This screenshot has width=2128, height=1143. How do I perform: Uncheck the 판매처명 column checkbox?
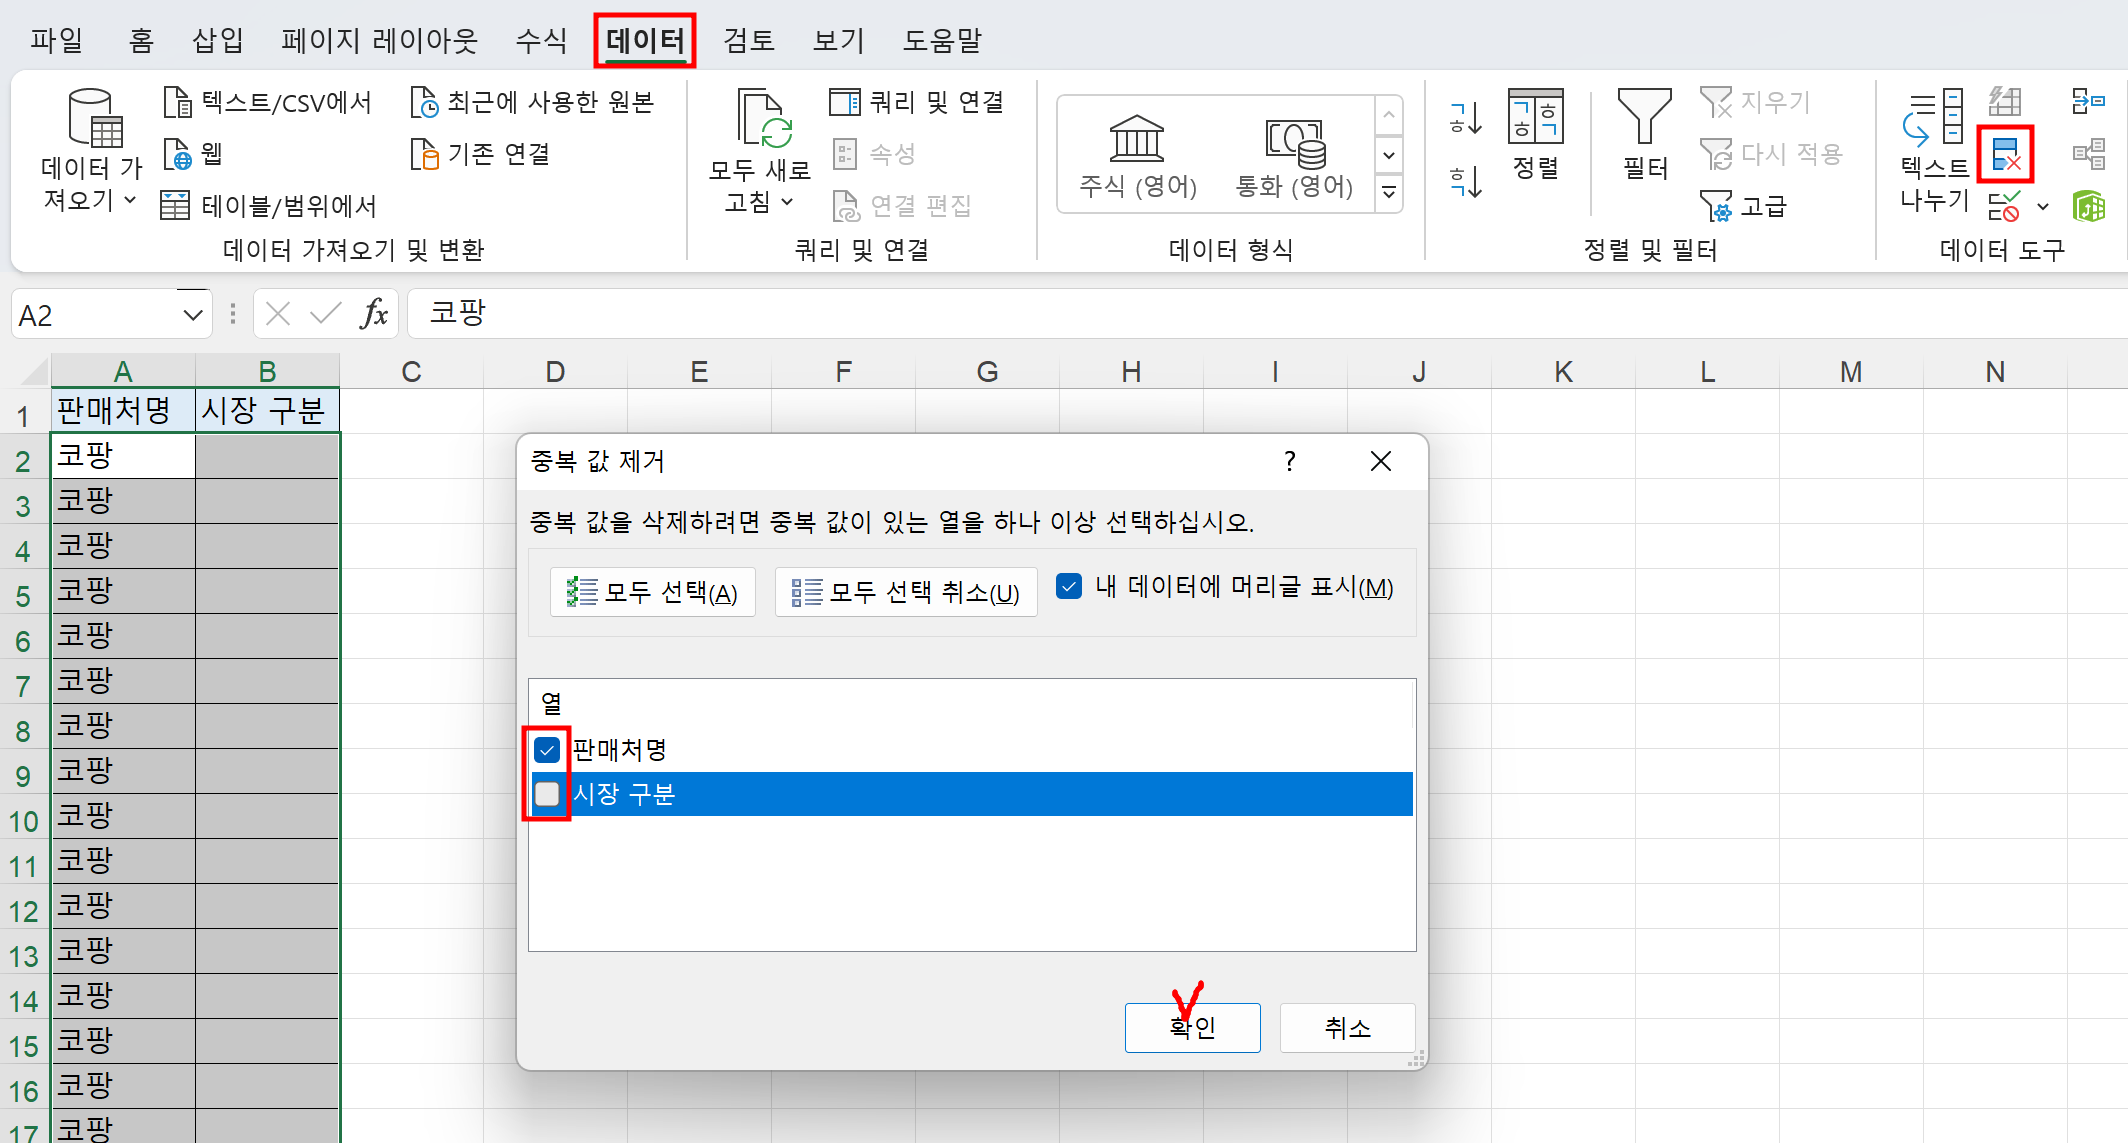pos(547,749)
